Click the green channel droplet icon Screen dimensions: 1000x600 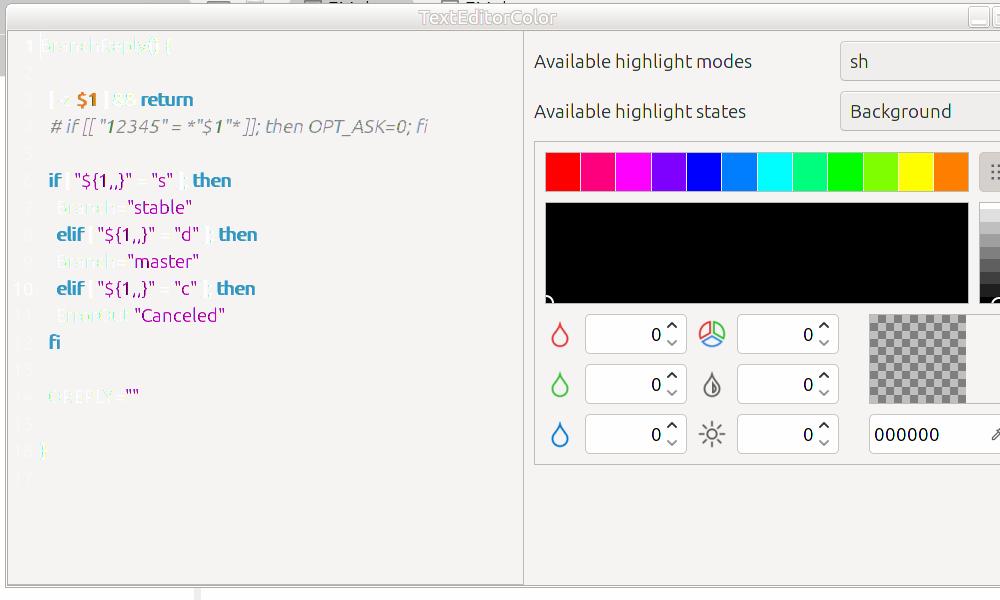pos(560,385)
